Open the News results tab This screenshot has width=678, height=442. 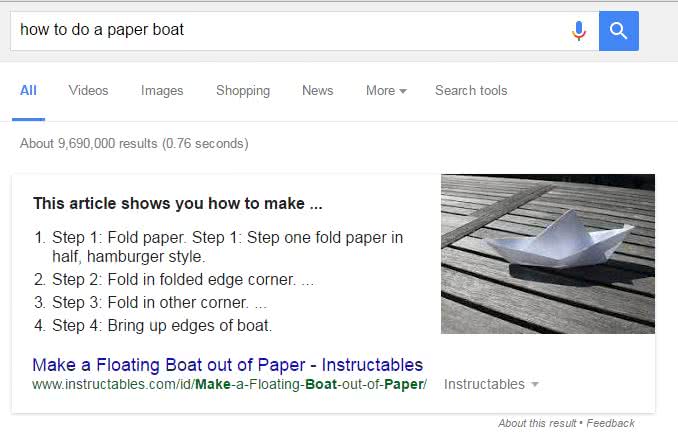coord(318,90)
